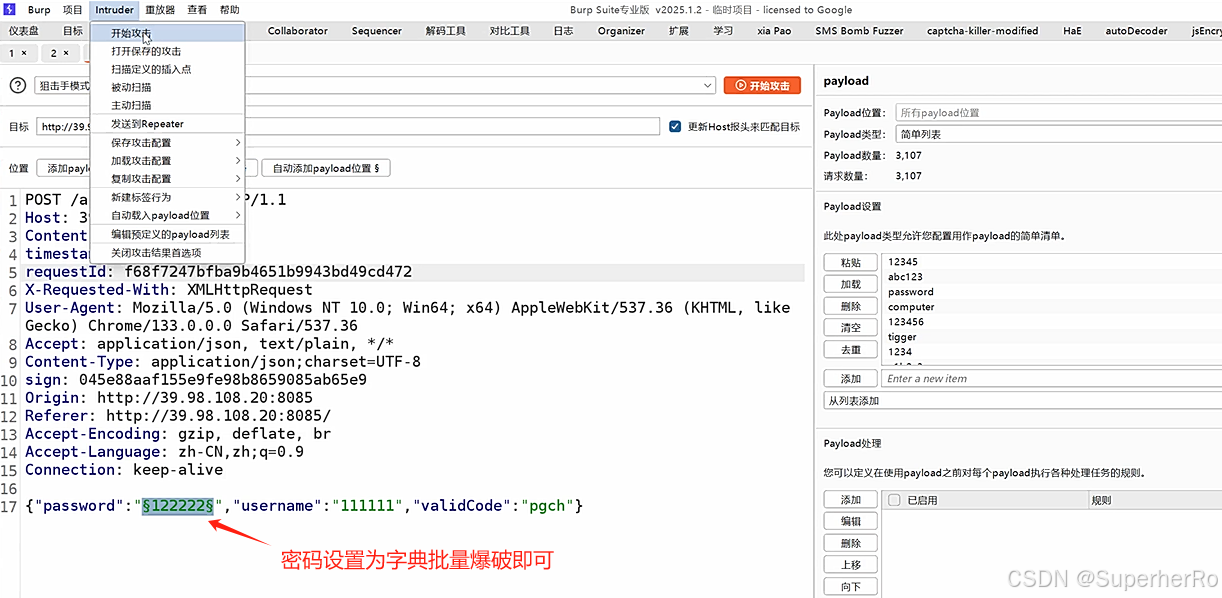Close Intruder tab 1 with its ×
Viewport: 1222px width, 598px height.
pos(25,53)
